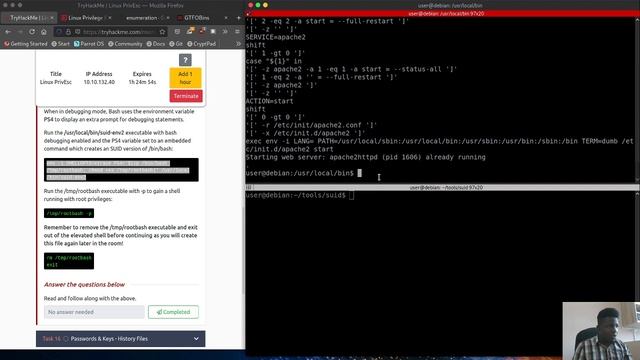The image size is (640, 360).
Task: Click 'Starting web server' output line
Action: (x=366, y=157)
